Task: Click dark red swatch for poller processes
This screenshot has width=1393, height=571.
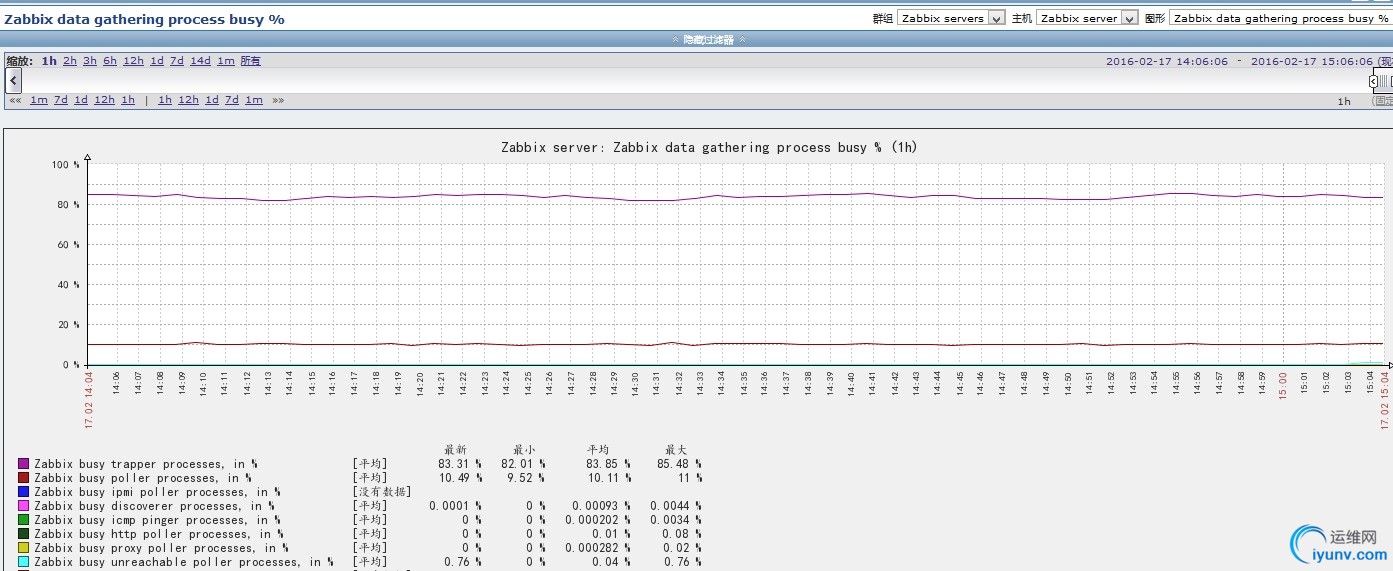Action: pyautogui.click(x=23, y=478)
